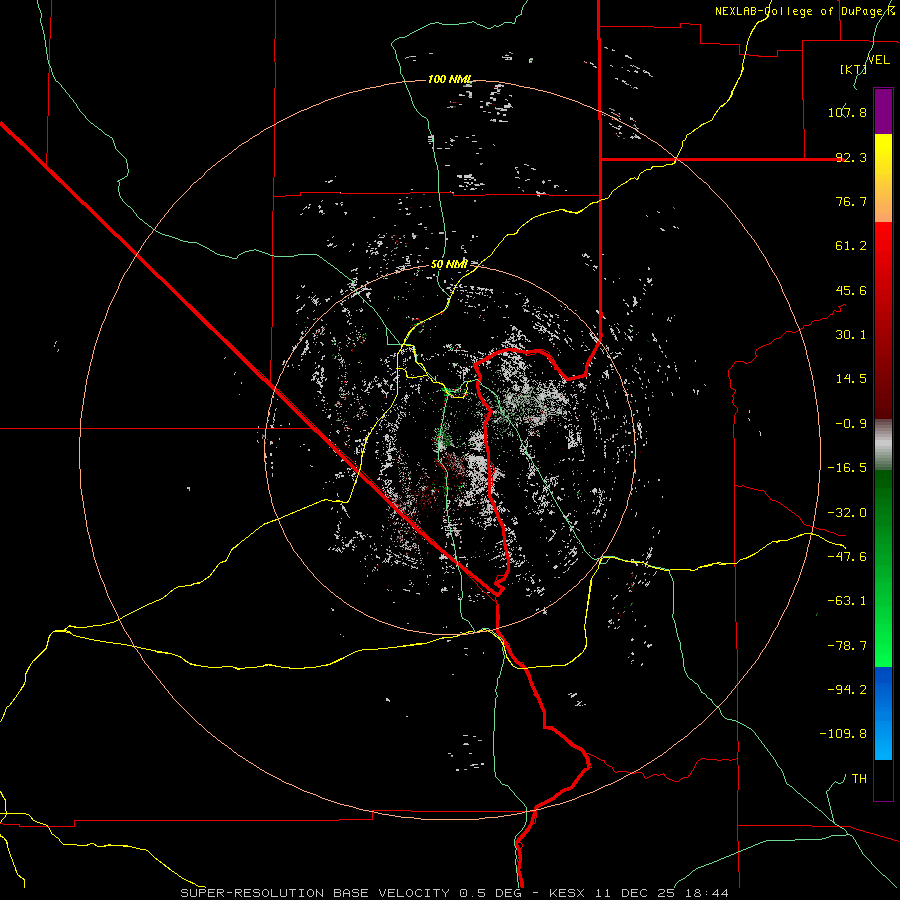Click the -32.0 velocity scale value
Viewport: 900px width, 900px height.
point(847,513)
